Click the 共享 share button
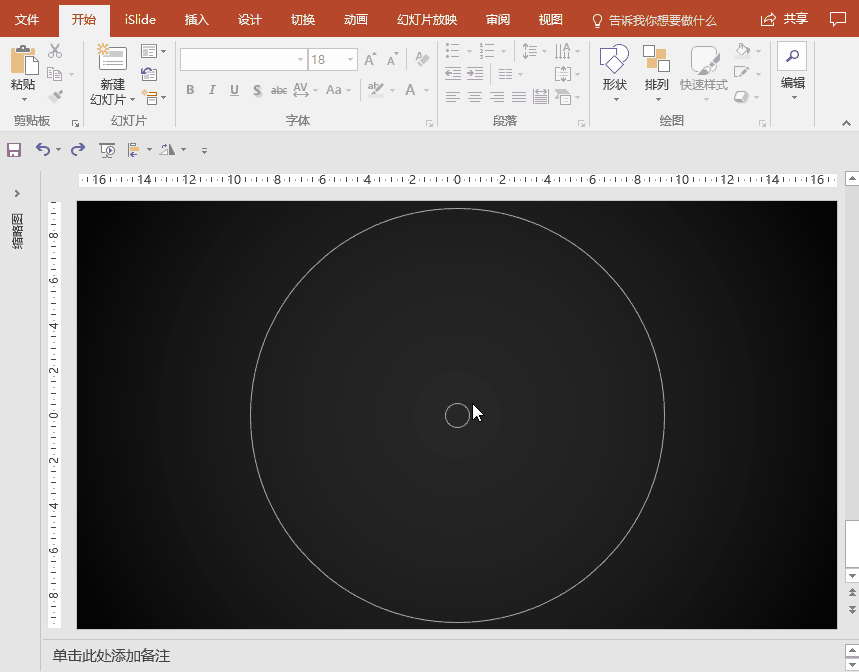This screenshot has width=859, height=672. (785, 19)
